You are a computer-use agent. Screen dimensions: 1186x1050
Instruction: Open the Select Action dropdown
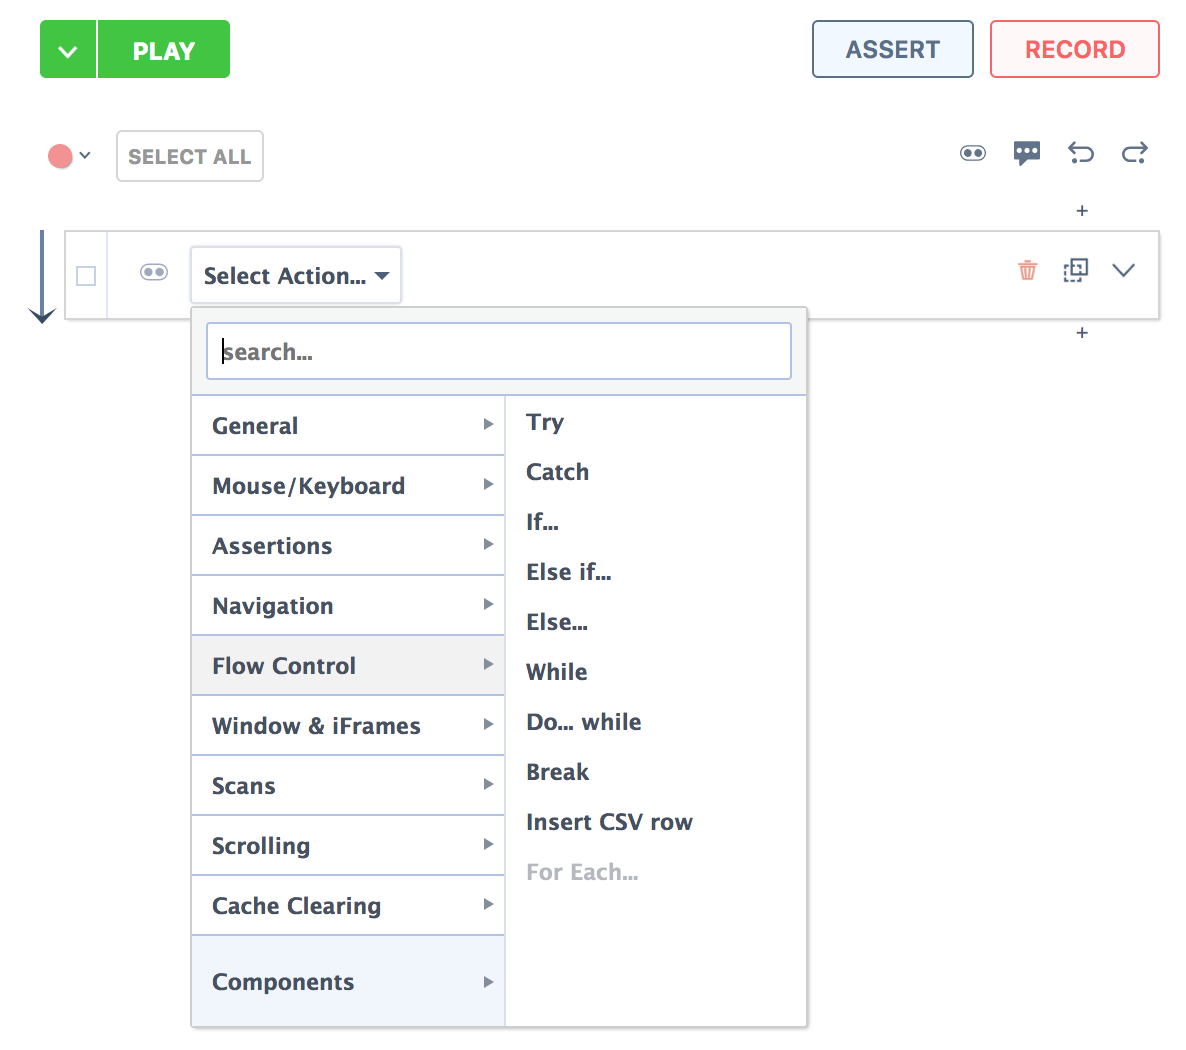pos(296,275)
